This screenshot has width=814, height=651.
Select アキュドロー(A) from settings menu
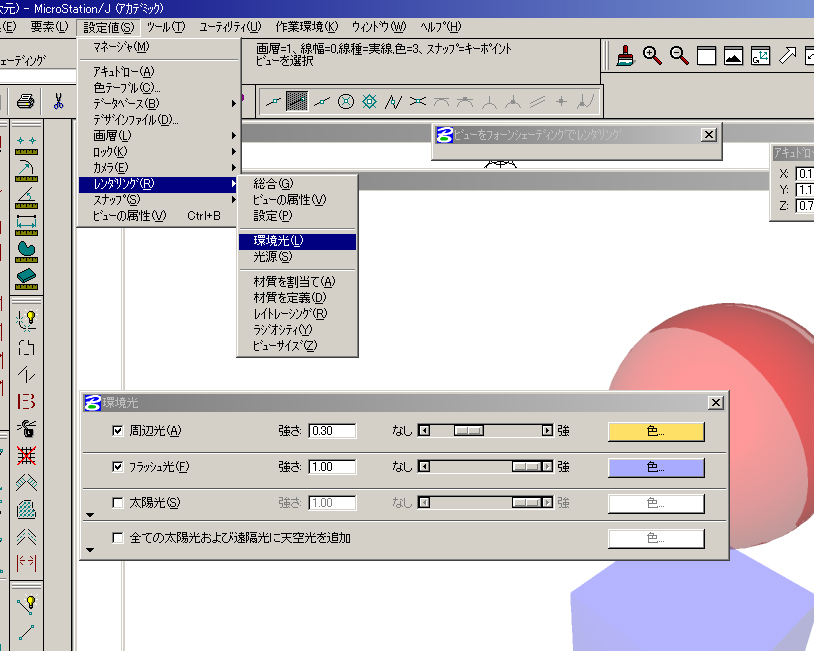click(x=158, y=72)
